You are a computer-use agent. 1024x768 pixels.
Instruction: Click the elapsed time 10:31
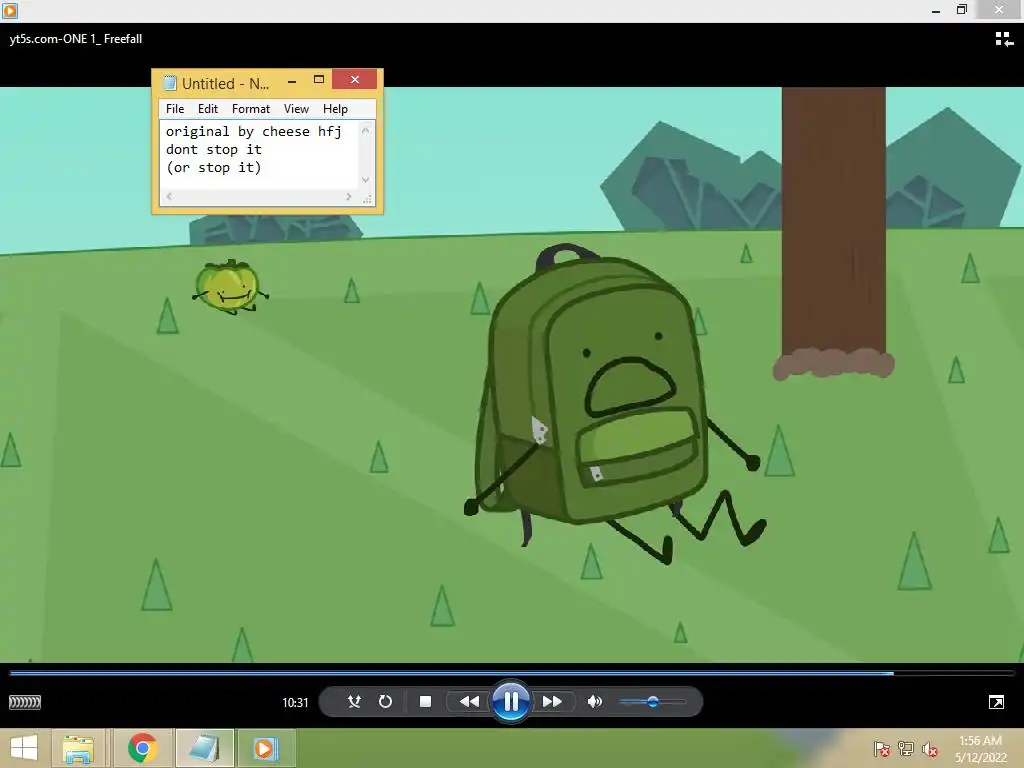[x=295, y=702]
